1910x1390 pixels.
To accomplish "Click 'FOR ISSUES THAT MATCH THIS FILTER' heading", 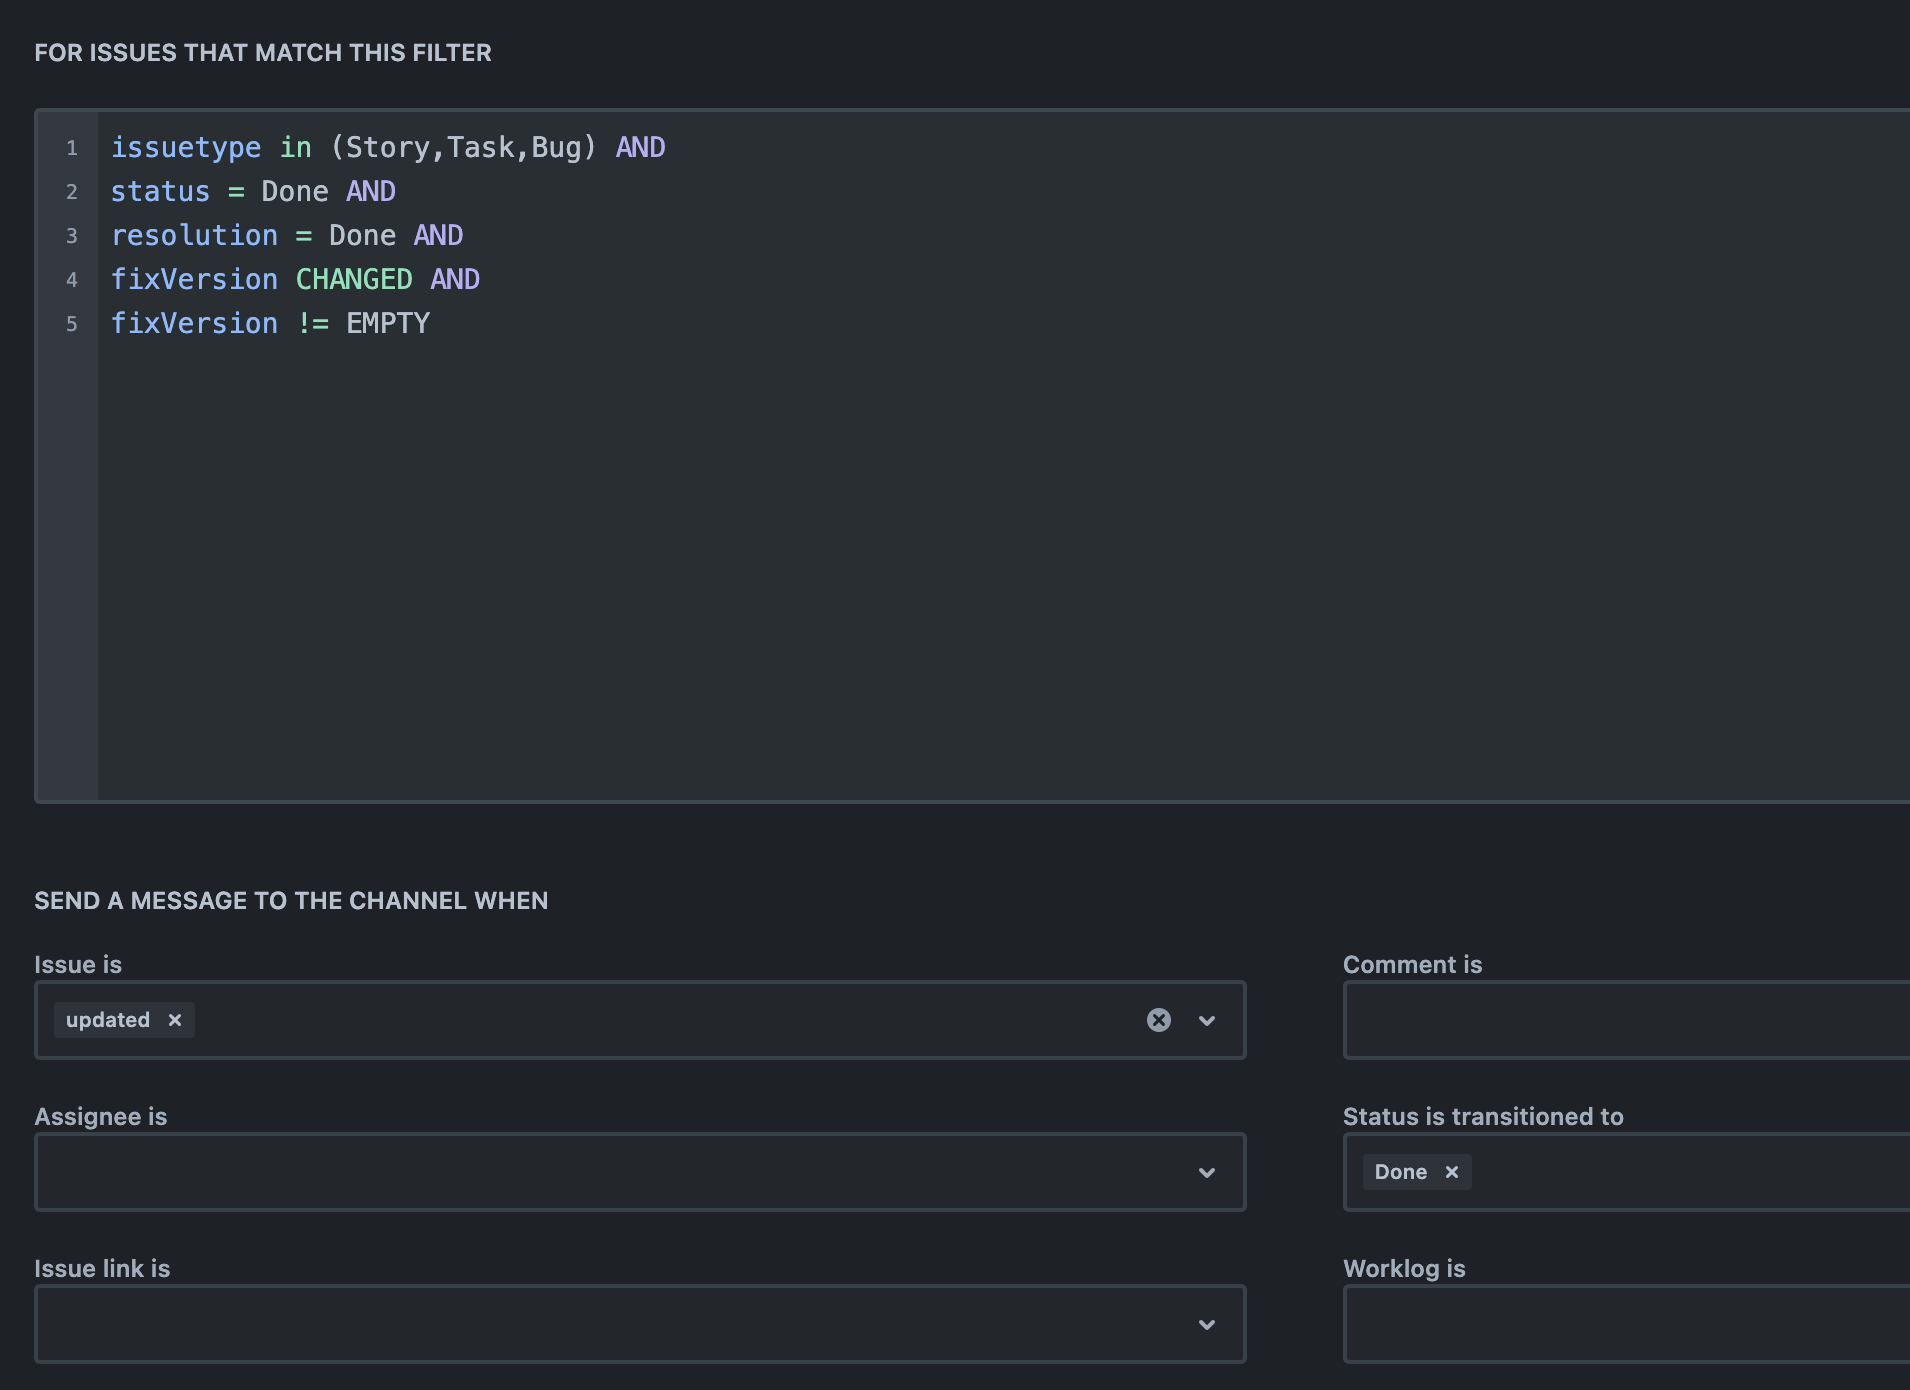I will 263,53.
